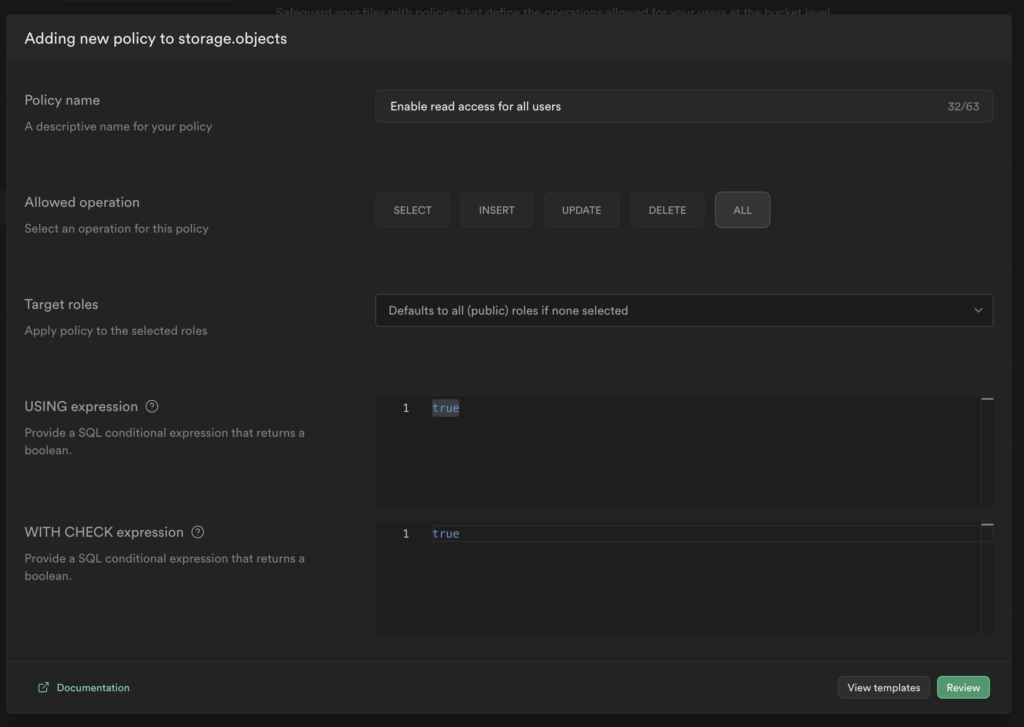The image size is (1024, 727).
Task: Toggle the ALL operation option
Action: coord(742,210)
